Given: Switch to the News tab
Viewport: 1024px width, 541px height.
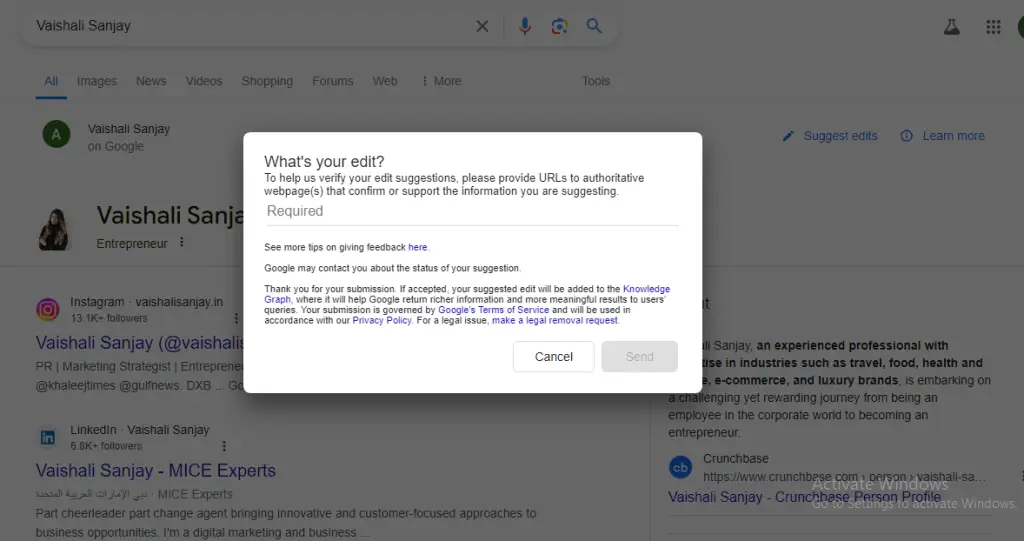Looking at the screenshot, I should tap(151, 81).
